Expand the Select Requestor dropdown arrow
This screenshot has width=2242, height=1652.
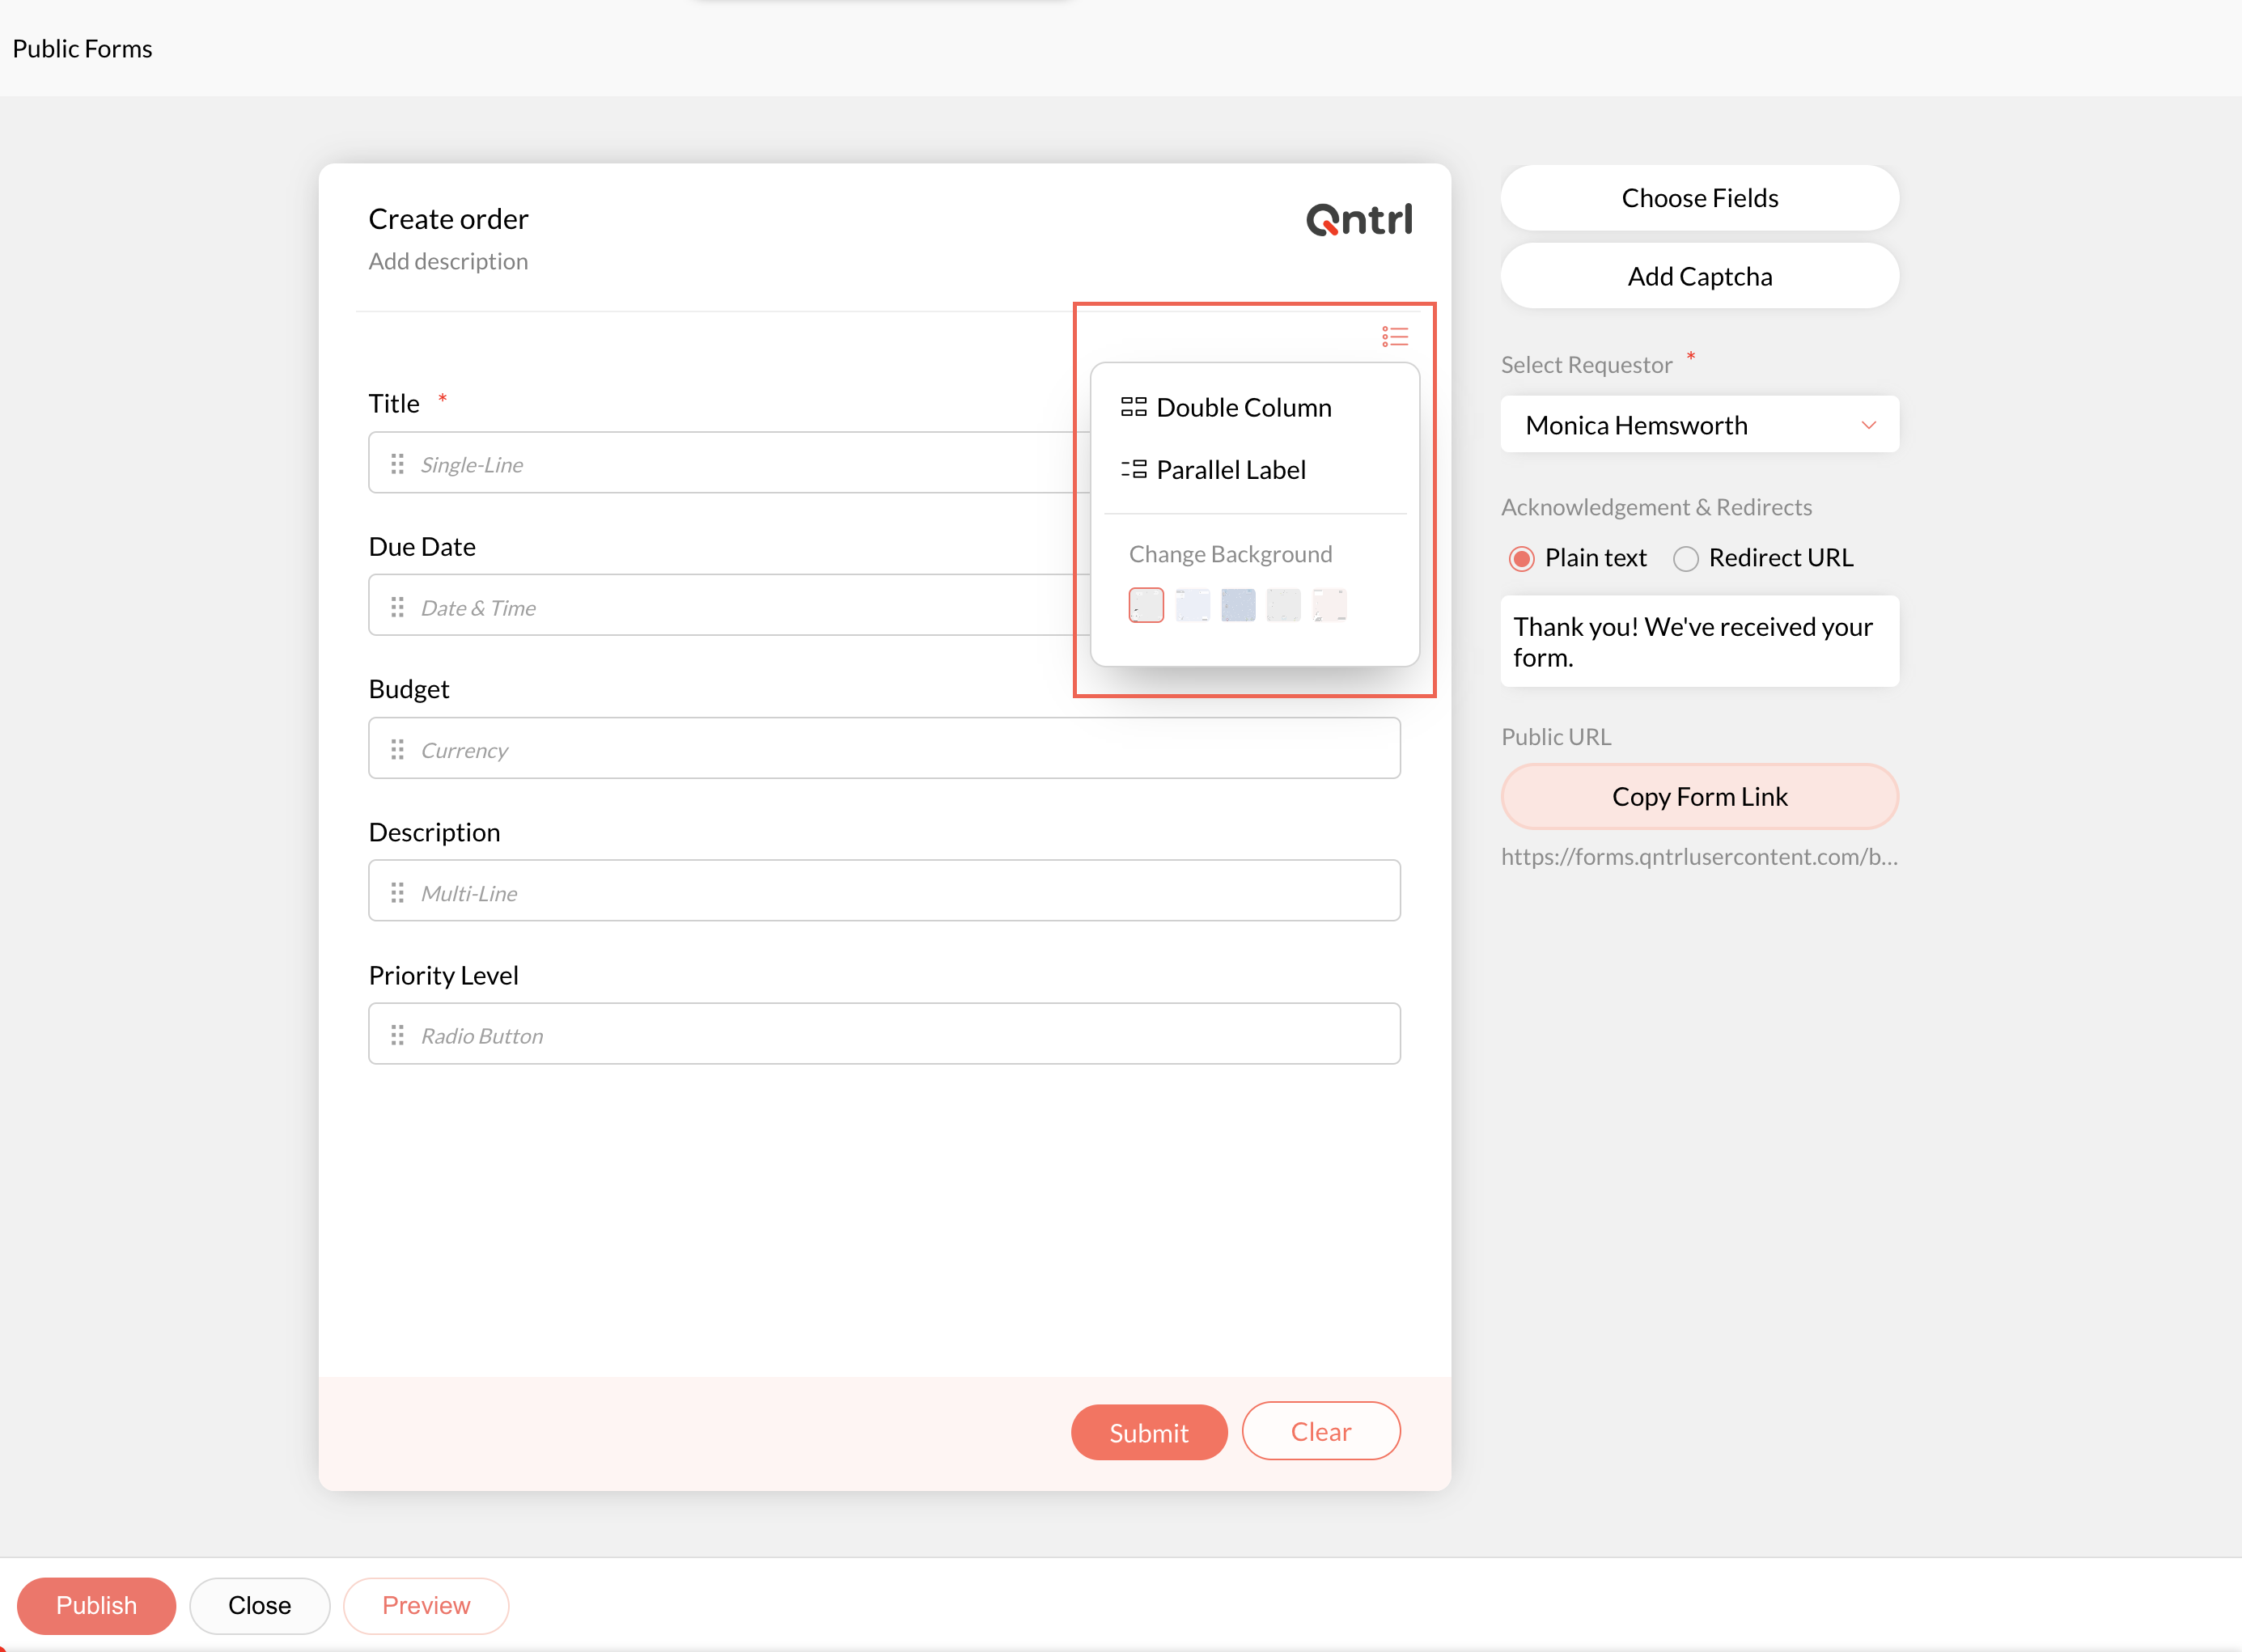pos(1867,426)
